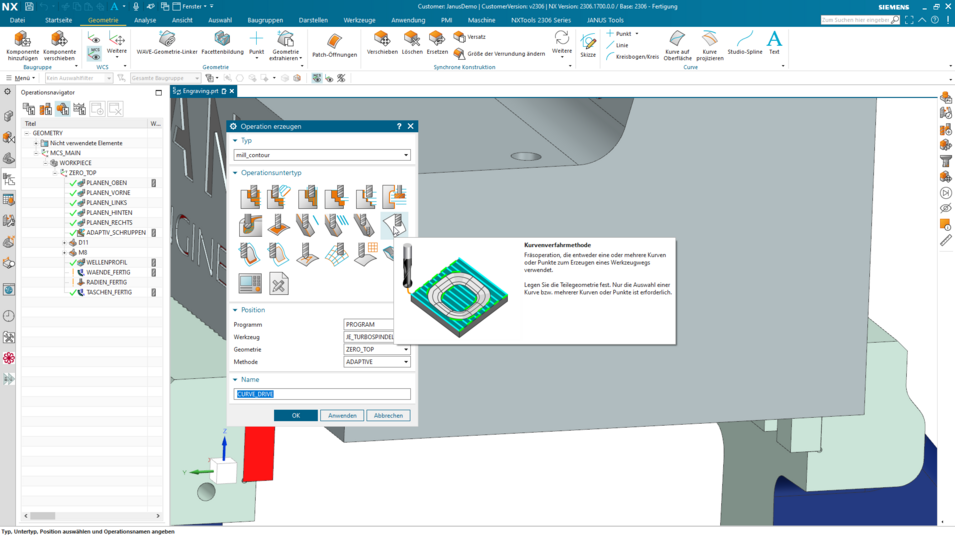Collapse the Position section
955x537 pixels.
(x=236, y=310)
